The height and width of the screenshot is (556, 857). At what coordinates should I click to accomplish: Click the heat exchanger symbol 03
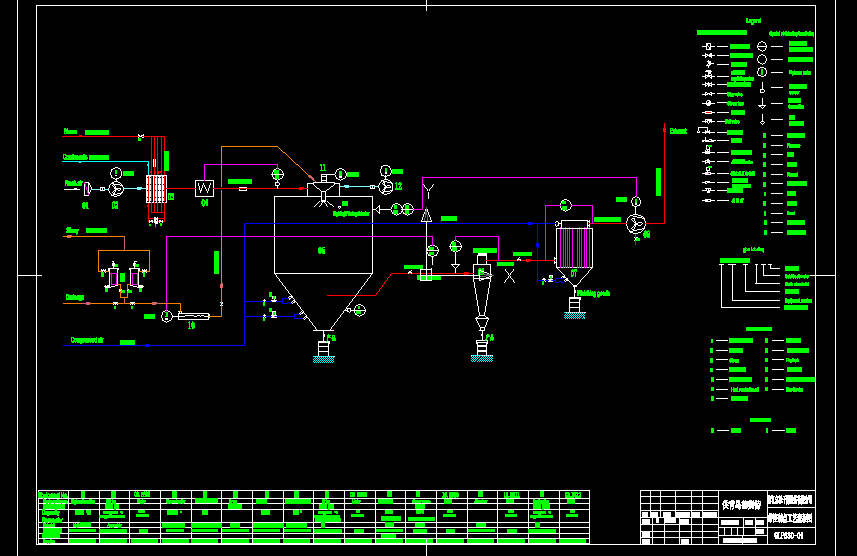(x=155, y=188)
